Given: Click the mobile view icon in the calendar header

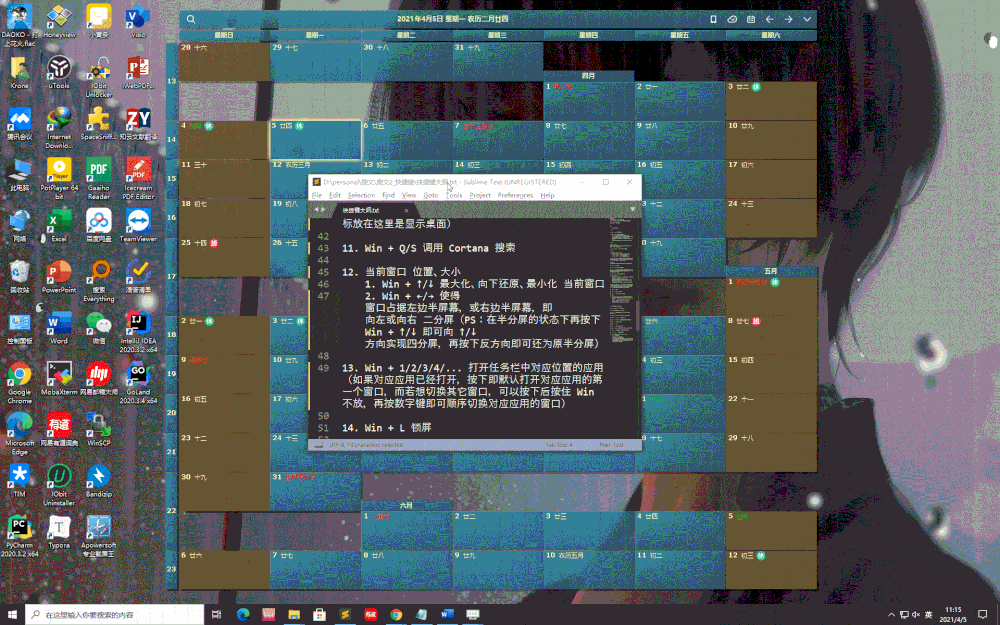Looking at the screenshot, I should click(713, 18).
